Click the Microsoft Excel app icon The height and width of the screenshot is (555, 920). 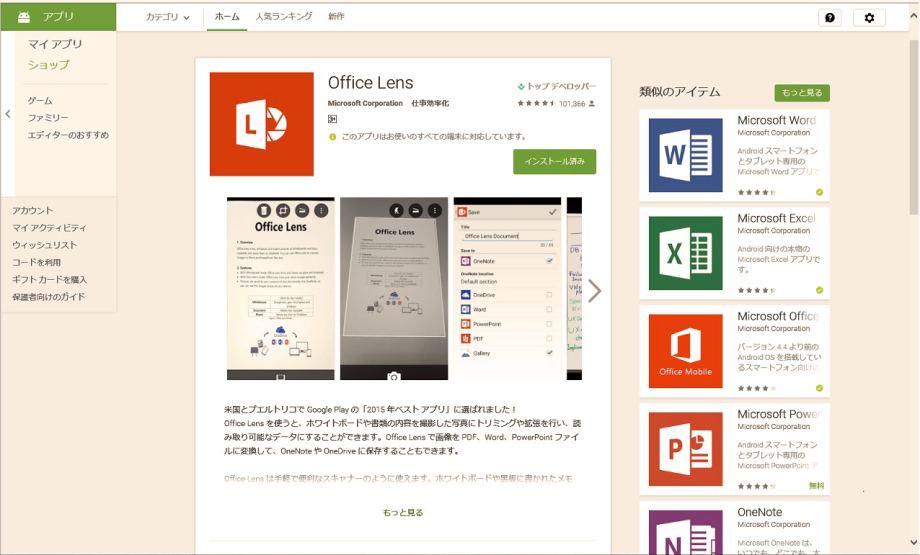685,253
